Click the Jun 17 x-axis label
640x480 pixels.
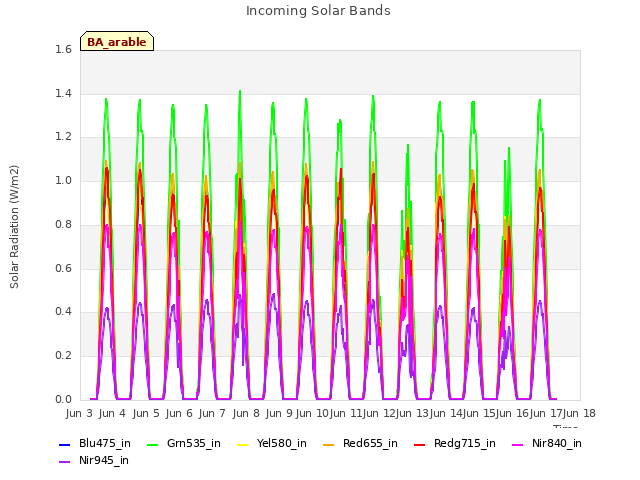click(545, 413)
